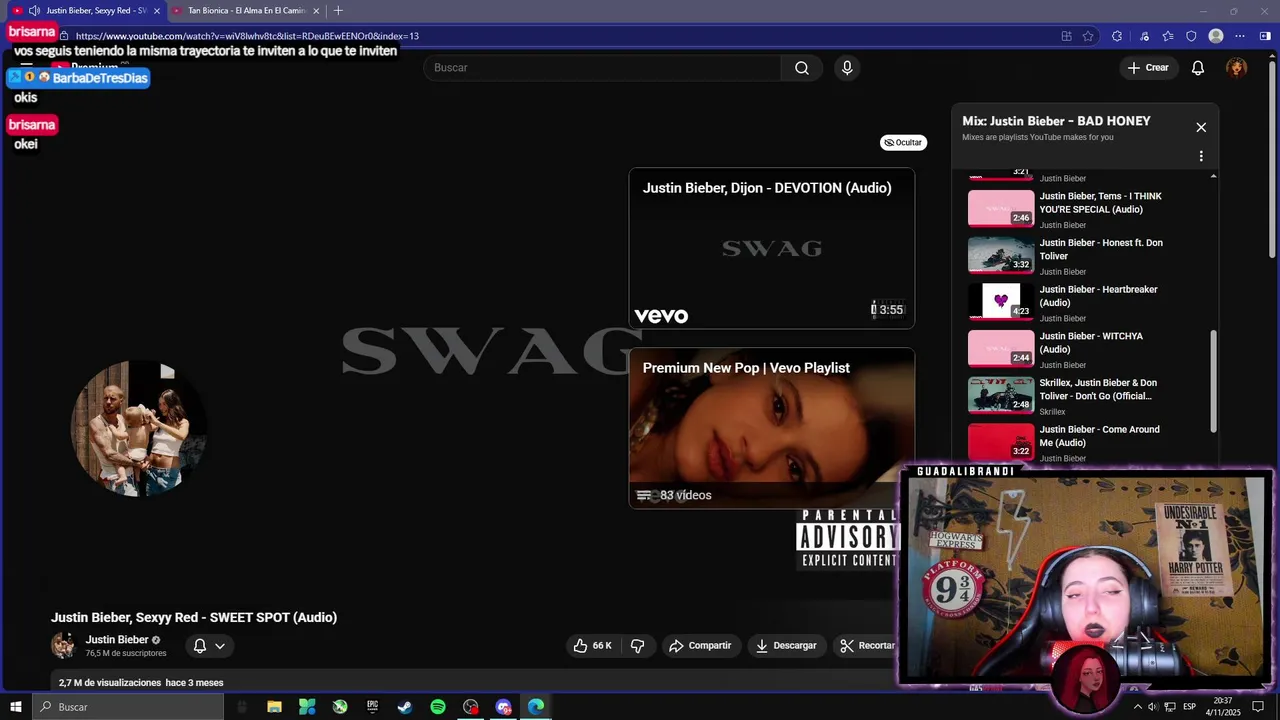The width and height of the screenshot is (1280, 720).
Task: Open the browser extensions puzzle icon
Action: tap(1116, 36)
